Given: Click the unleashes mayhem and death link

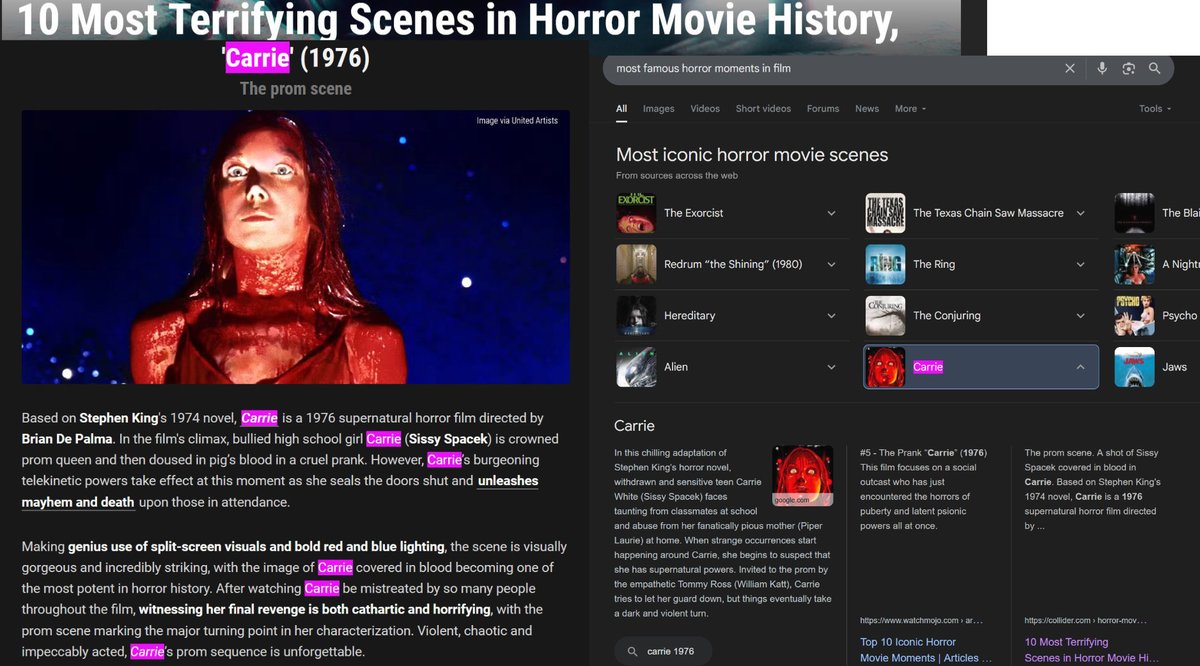Looking at the screenshot, I should click(x=280, y=491).
